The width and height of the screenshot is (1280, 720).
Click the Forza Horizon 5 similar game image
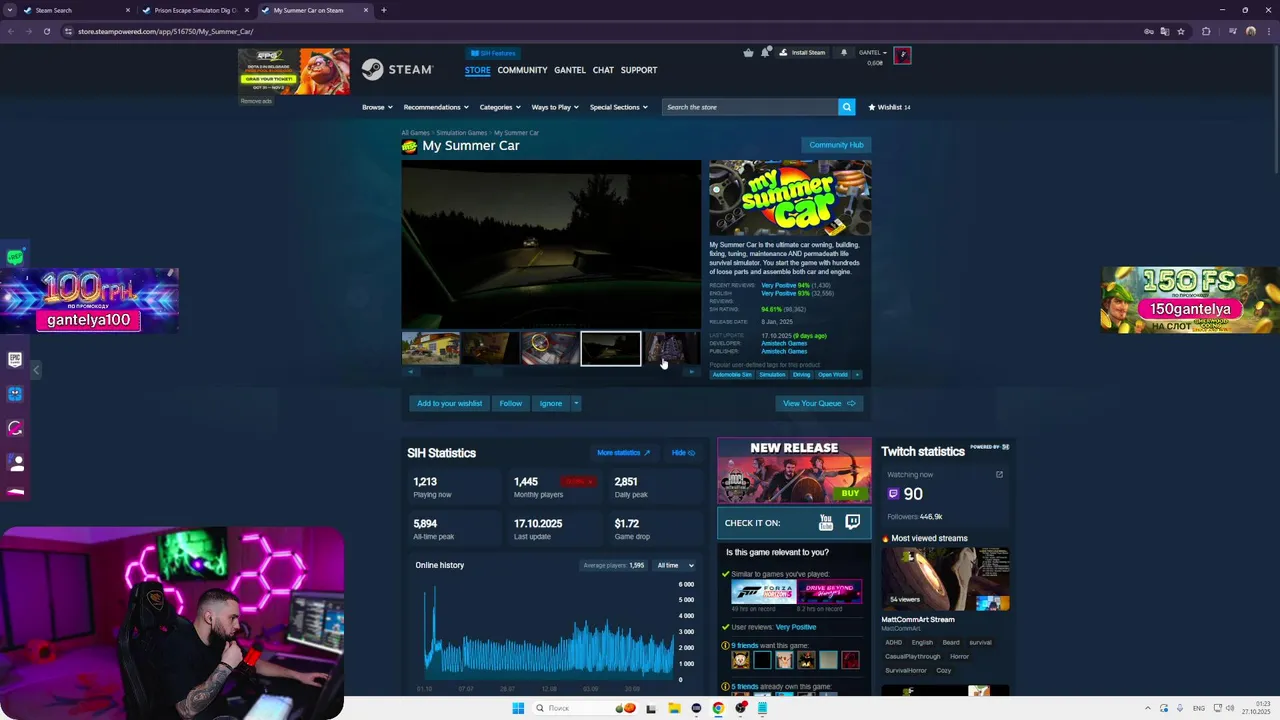point(763,592)
